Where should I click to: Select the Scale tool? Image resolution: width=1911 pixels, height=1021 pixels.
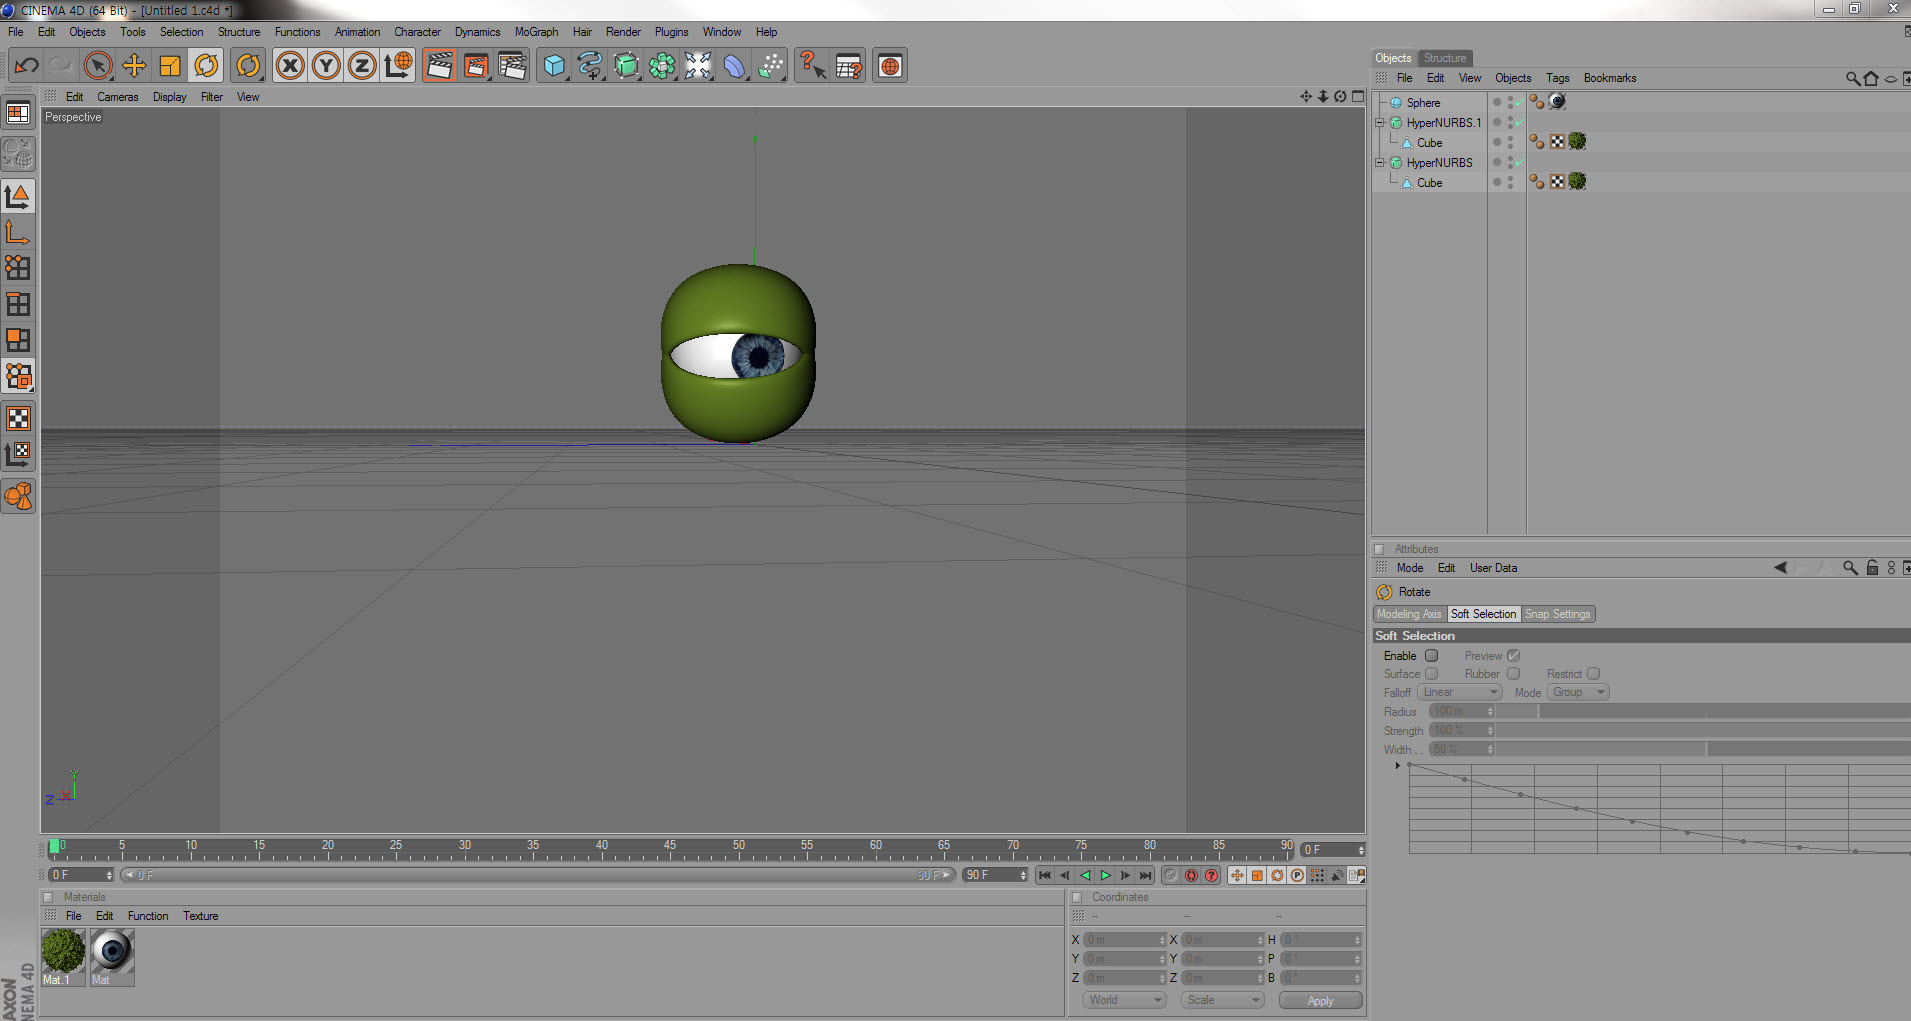point(170,66)
